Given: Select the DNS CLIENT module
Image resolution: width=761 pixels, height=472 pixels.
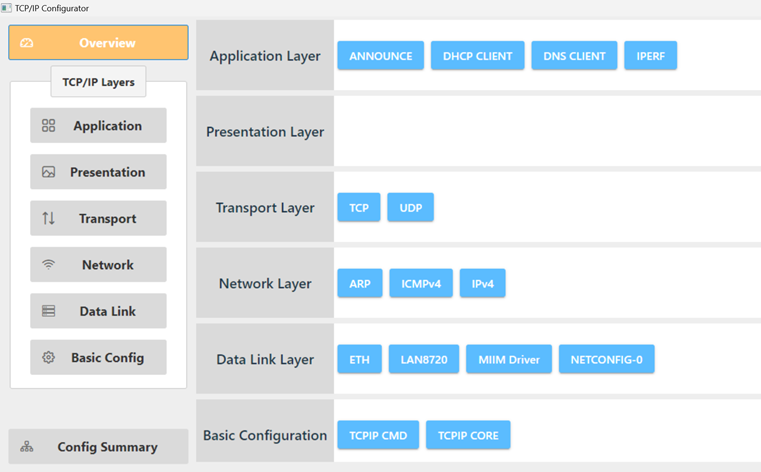Looking at the screenshot, I should (x=574, y=56).
